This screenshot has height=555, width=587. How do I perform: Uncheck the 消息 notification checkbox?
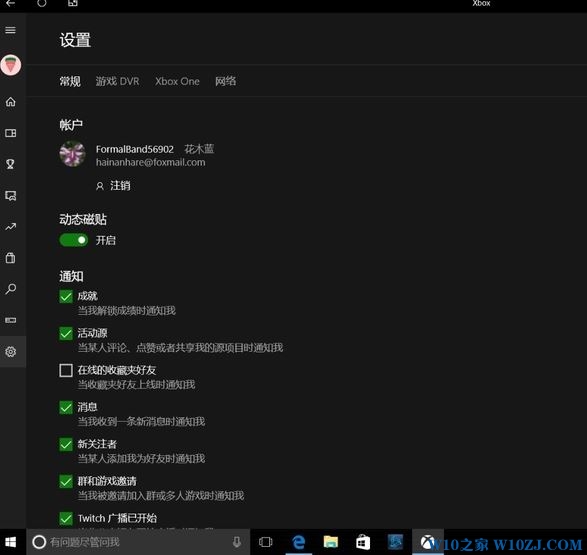pyautogui.click(x=66, y=408)
